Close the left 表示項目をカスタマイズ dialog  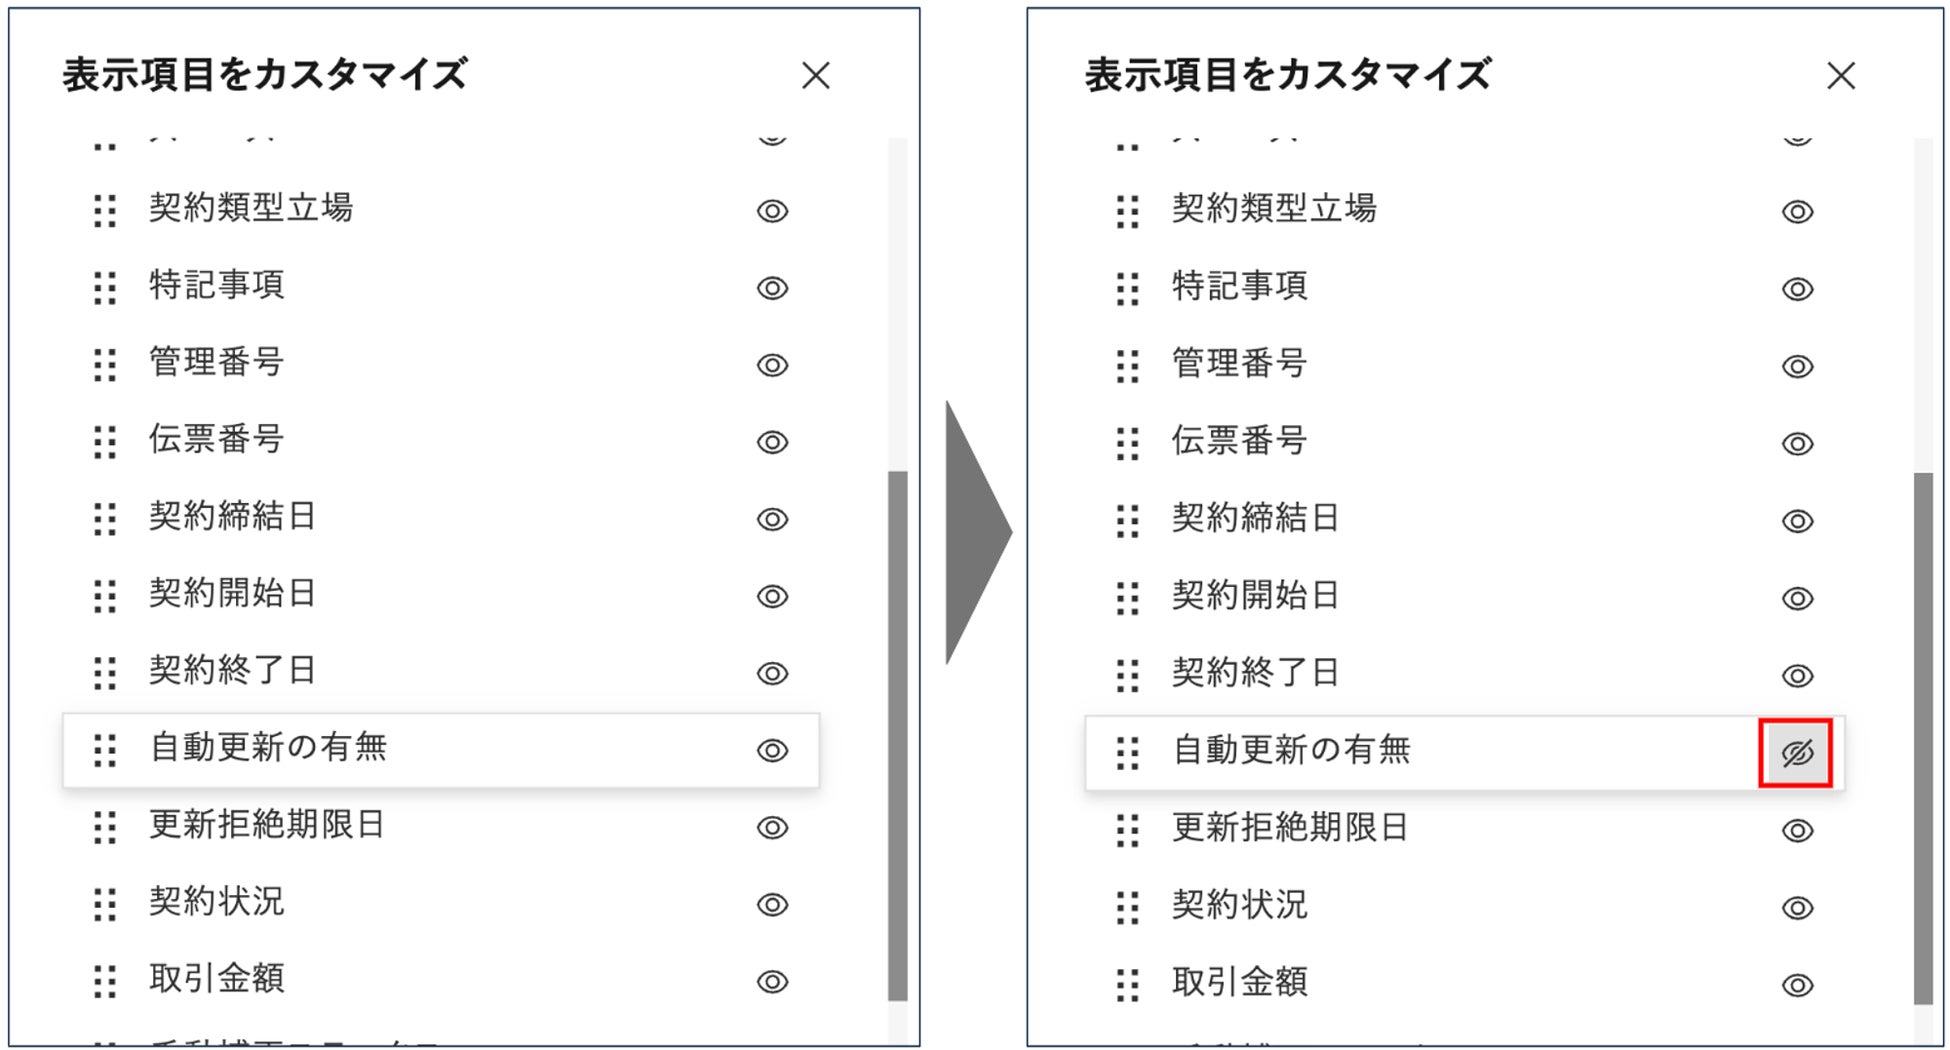click(816, 75)
